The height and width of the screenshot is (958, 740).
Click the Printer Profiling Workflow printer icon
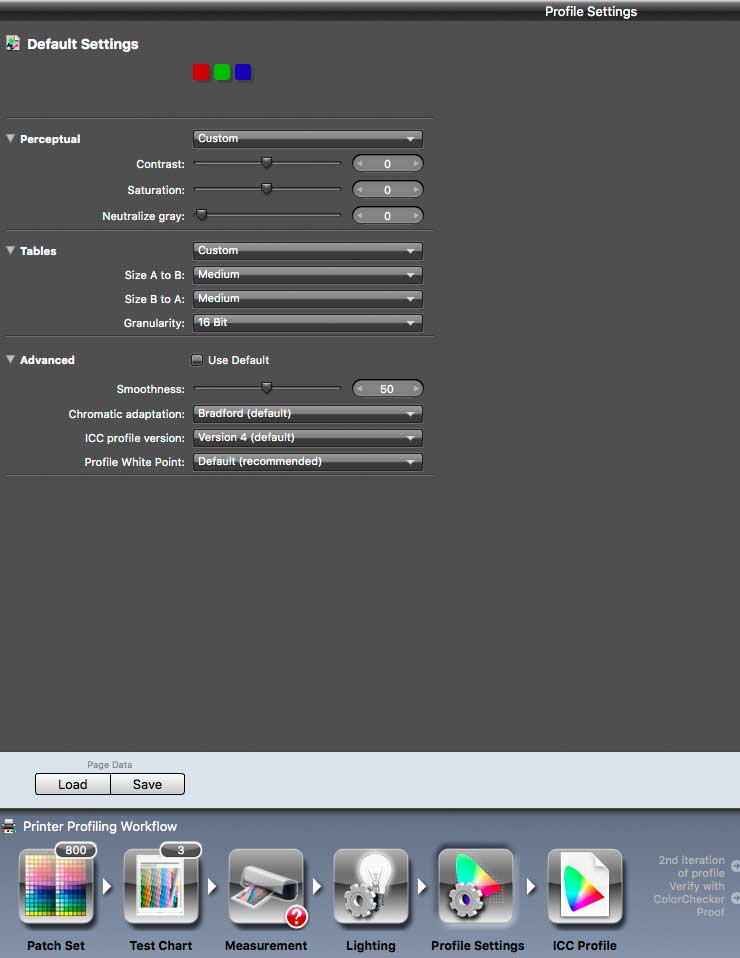(x=9, y=826)
